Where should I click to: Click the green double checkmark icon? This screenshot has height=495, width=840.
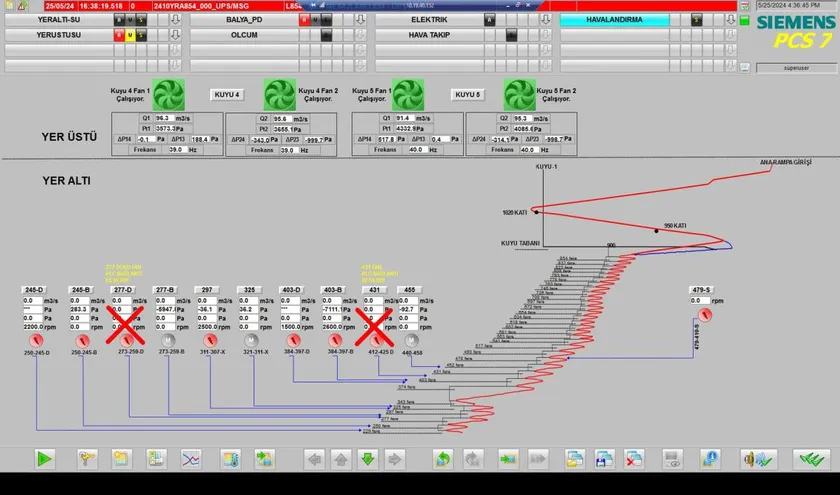click(807, 459)
